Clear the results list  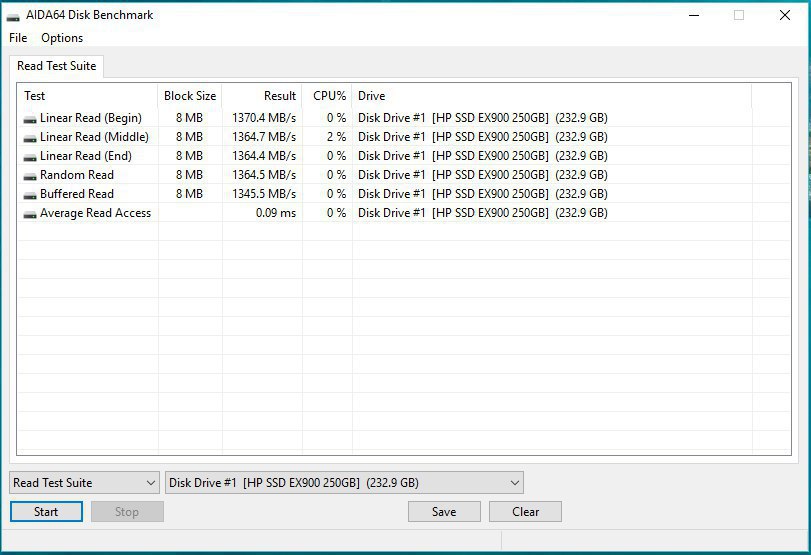525,512
